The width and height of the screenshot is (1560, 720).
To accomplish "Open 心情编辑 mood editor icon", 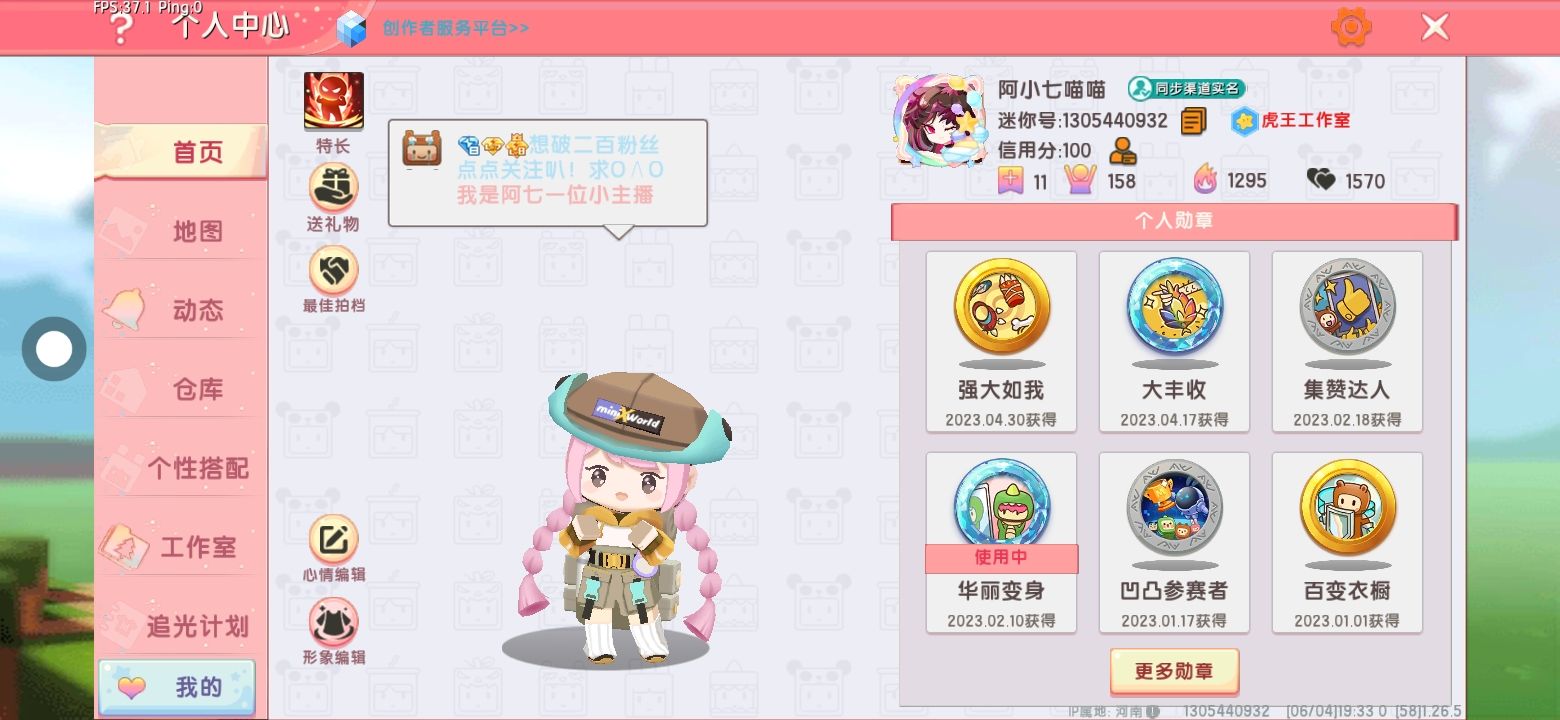I will (x=334, y=540).
